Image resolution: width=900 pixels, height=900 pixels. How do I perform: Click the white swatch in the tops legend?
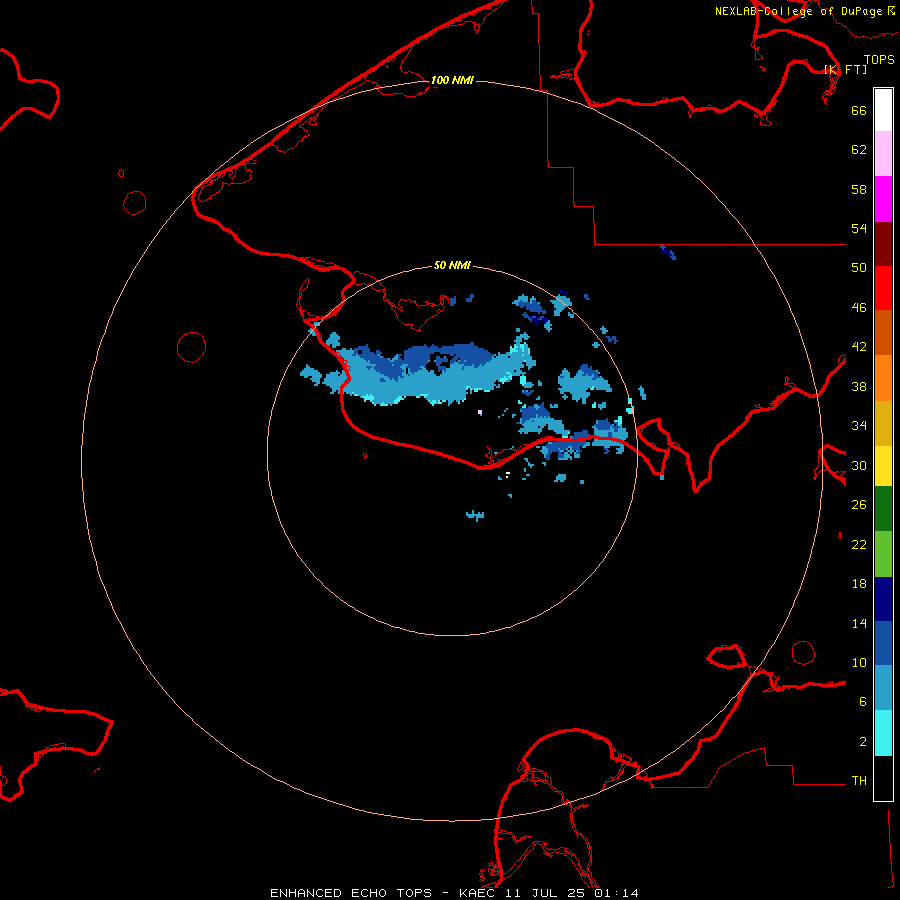click(883, 110)
